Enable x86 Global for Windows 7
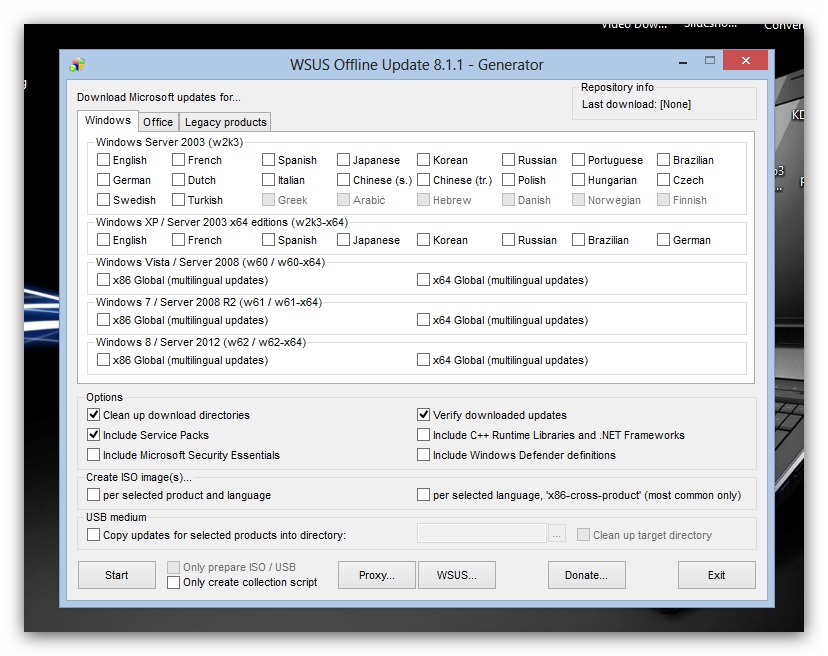 pos(104,320)
